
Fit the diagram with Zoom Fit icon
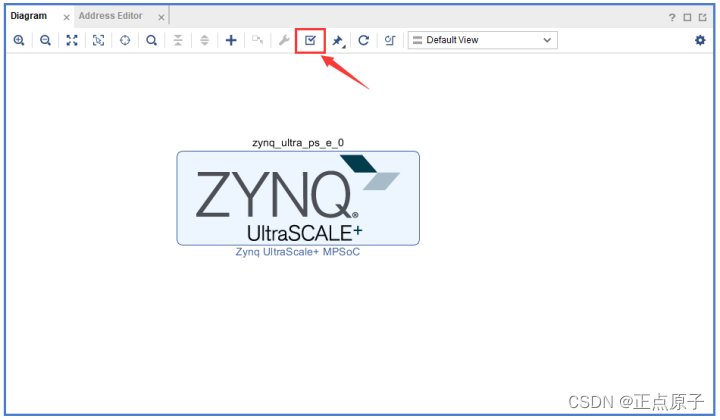pyautogui.click(x=72, y=40)
